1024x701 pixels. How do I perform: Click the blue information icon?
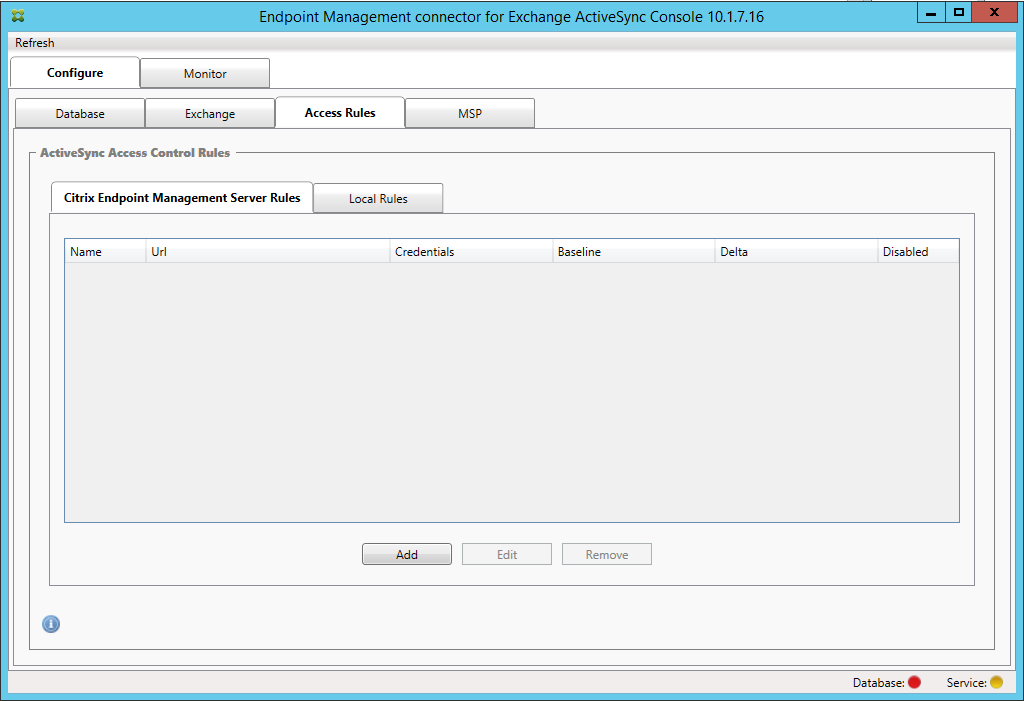(51, 624)
